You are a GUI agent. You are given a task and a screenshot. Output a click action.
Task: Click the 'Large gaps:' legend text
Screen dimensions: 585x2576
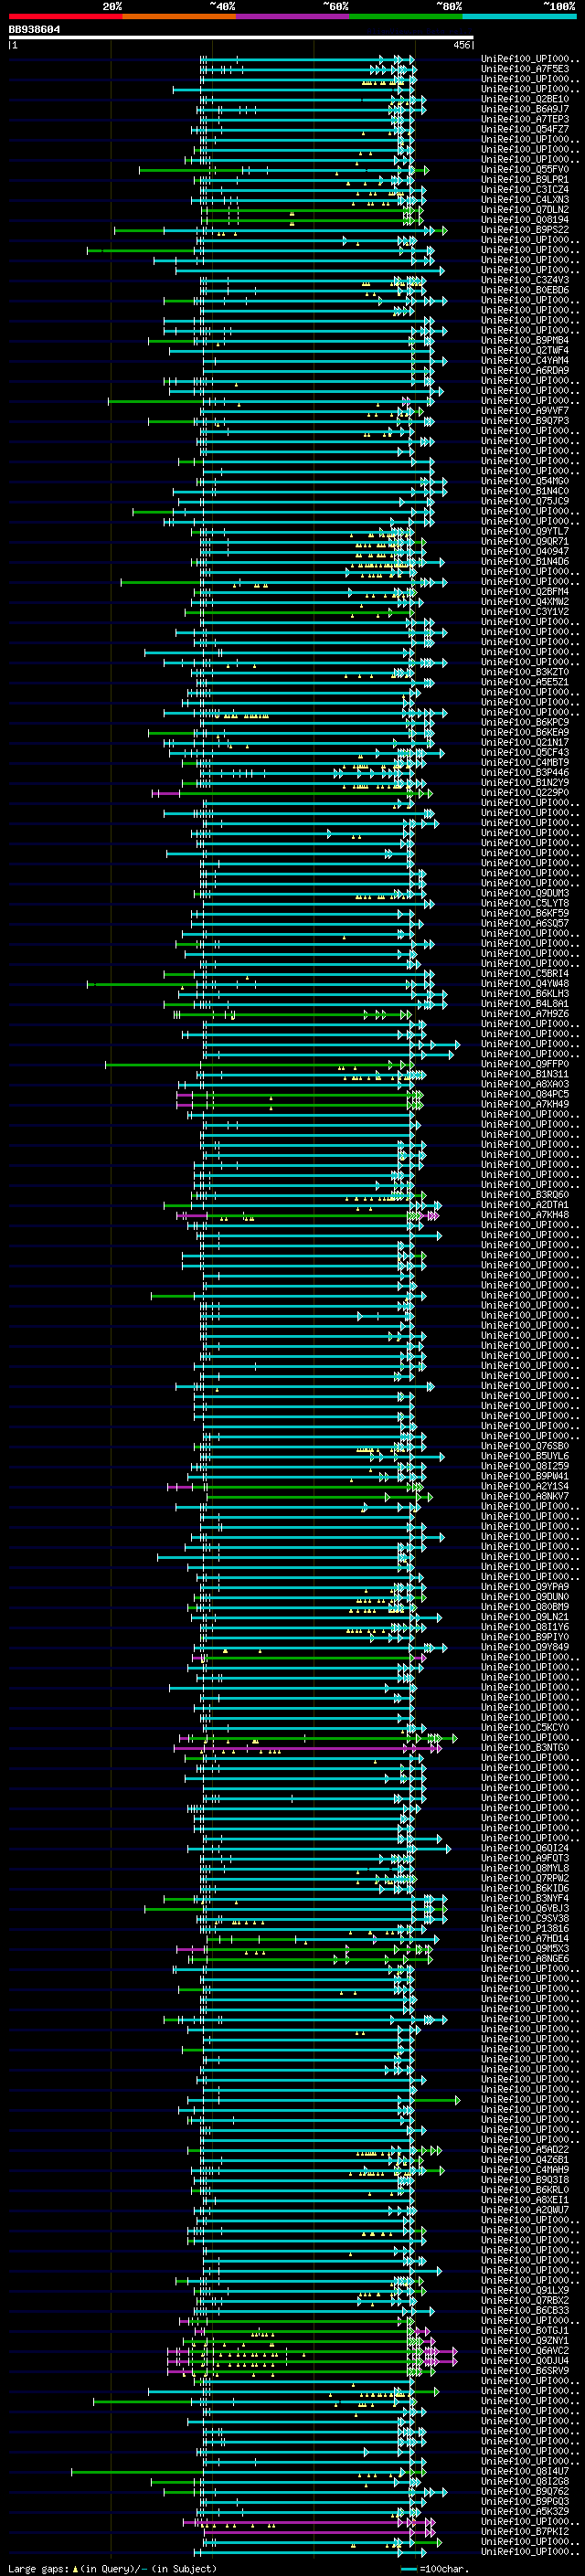coord(39,2569)
